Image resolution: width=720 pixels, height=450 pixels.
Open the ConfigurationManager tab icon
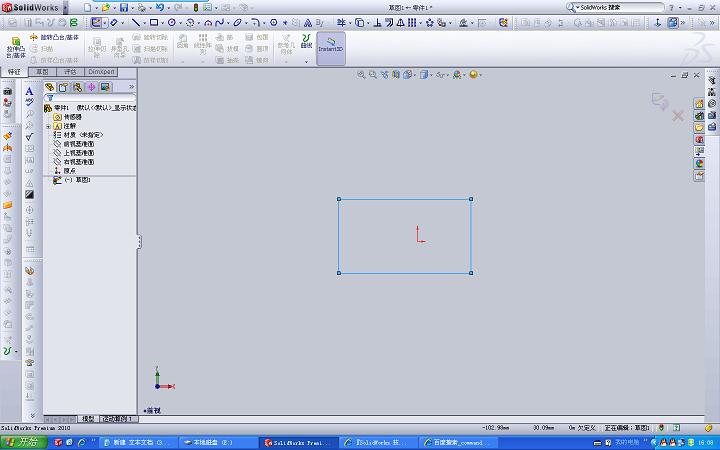pyautogui.click(x=77, y=87)
